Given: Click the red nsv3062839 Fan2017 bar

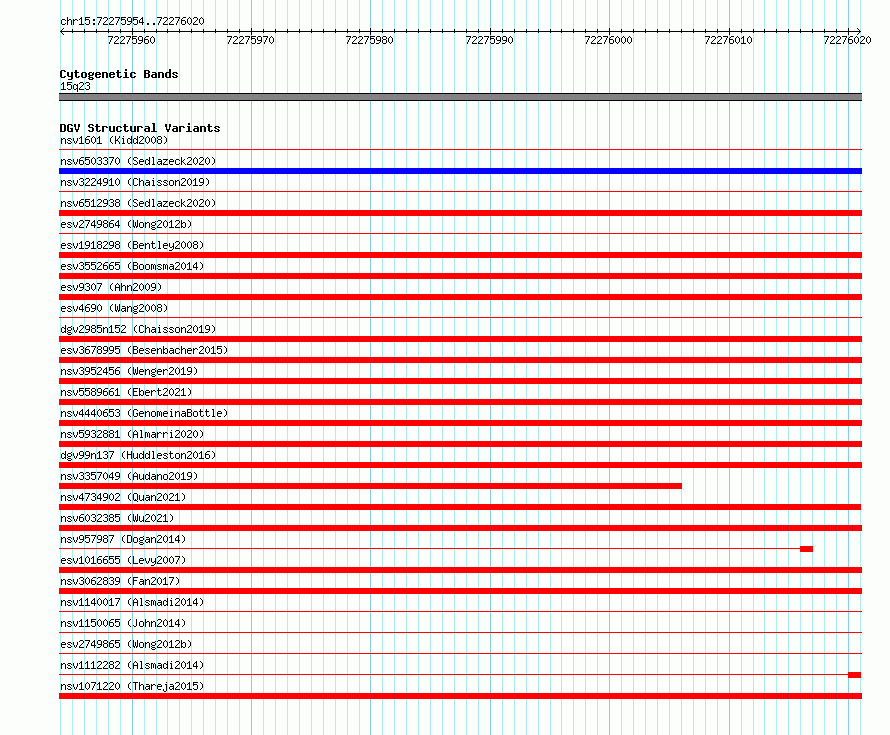Looking at the screenshot, I should [460, 591].
